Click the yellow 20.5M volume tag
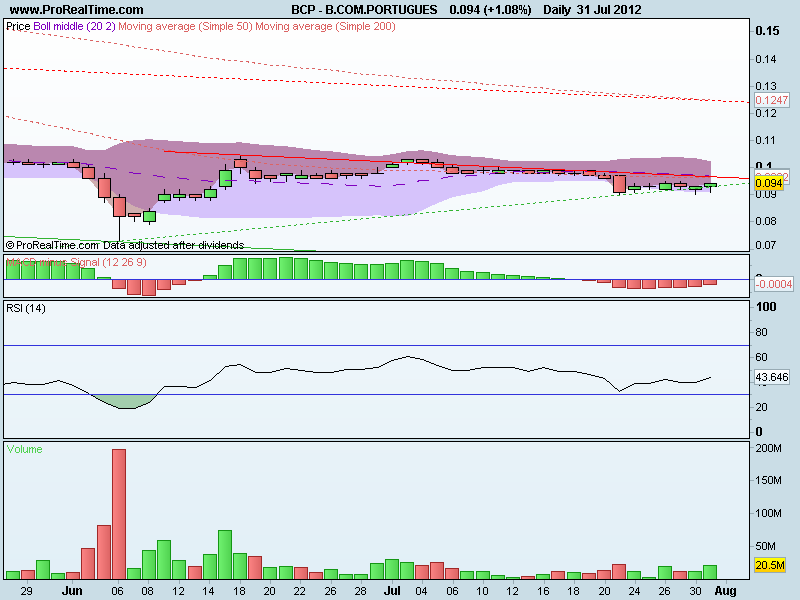 [x=770, y=565]
